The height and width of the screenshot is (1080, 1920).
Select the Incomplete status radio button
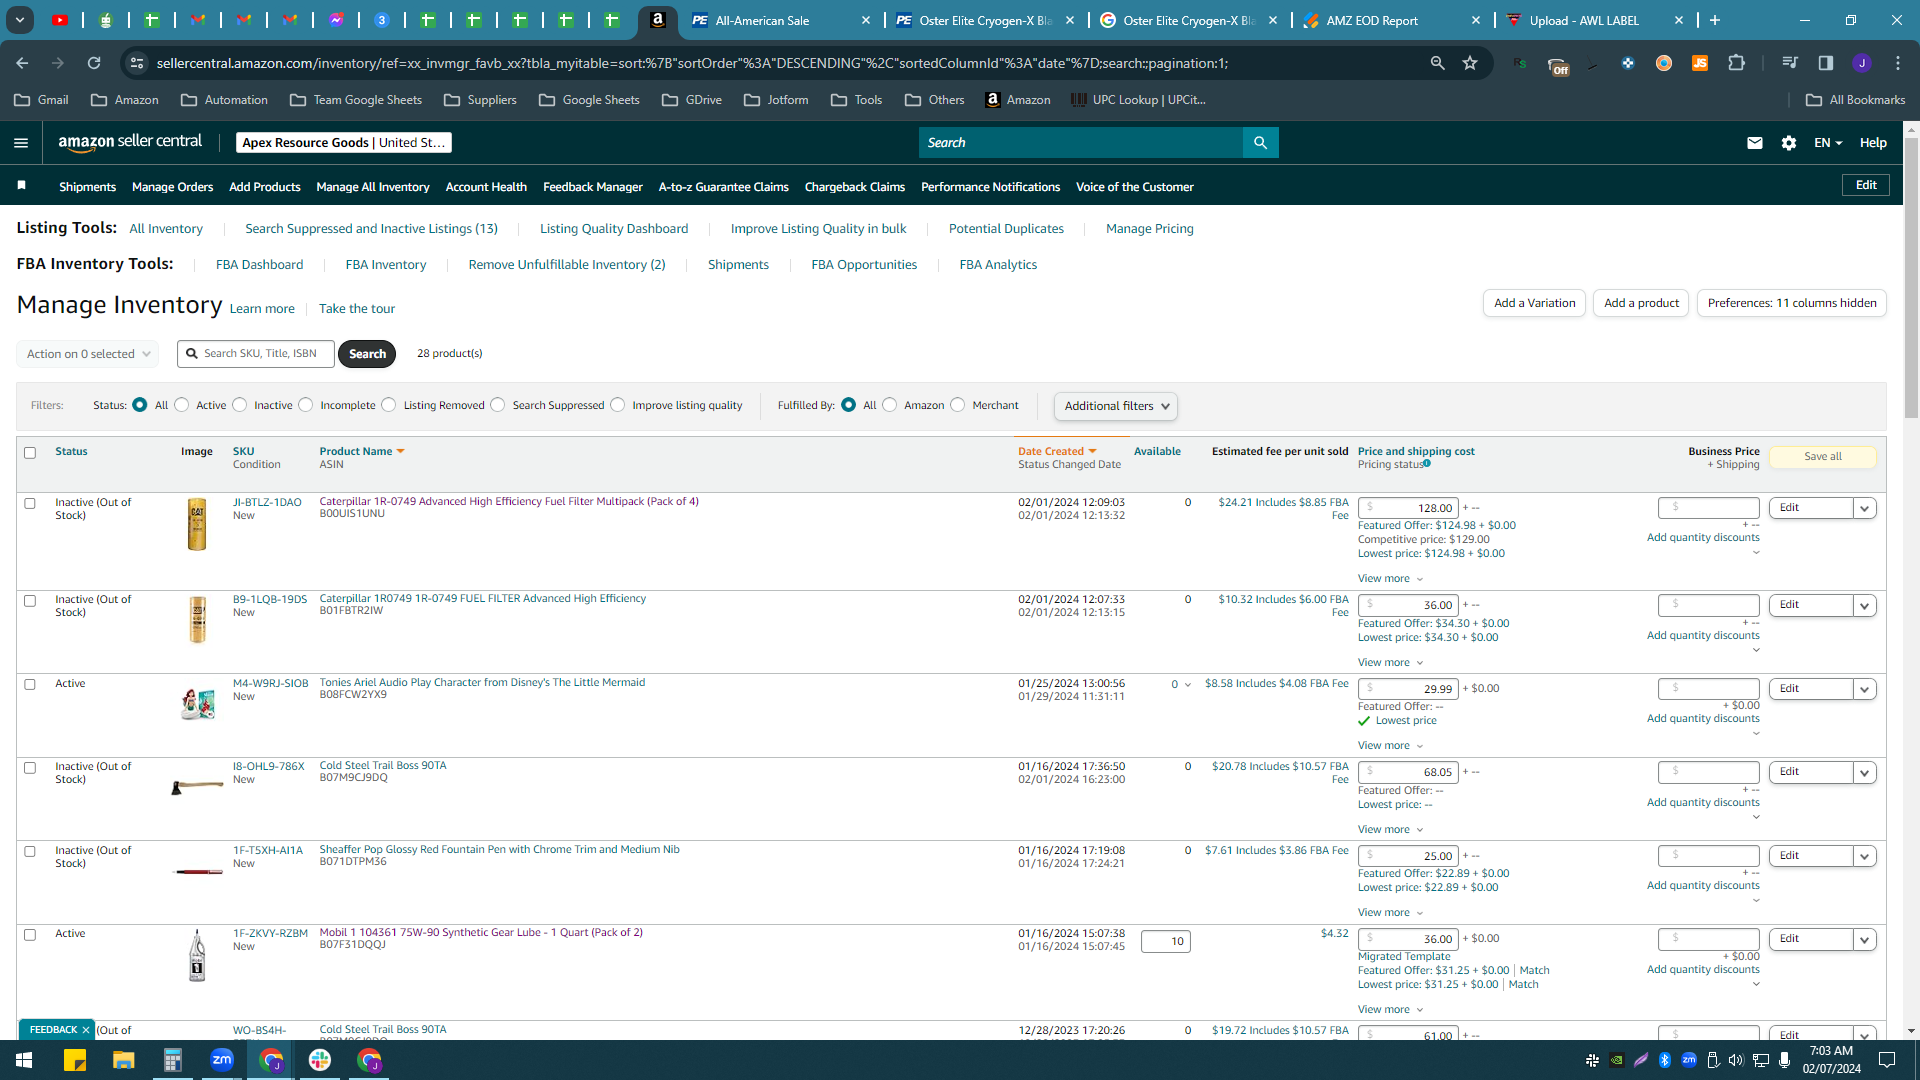tap(306, 405)
